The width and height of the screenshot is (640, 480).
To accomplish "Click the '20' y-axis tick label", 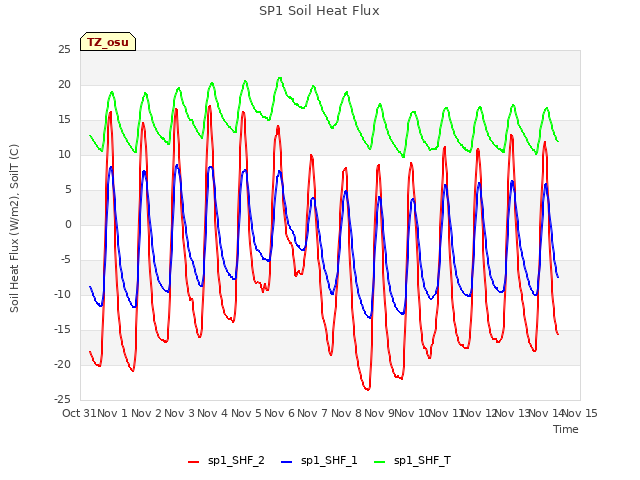I will click(x=64, y=85).
